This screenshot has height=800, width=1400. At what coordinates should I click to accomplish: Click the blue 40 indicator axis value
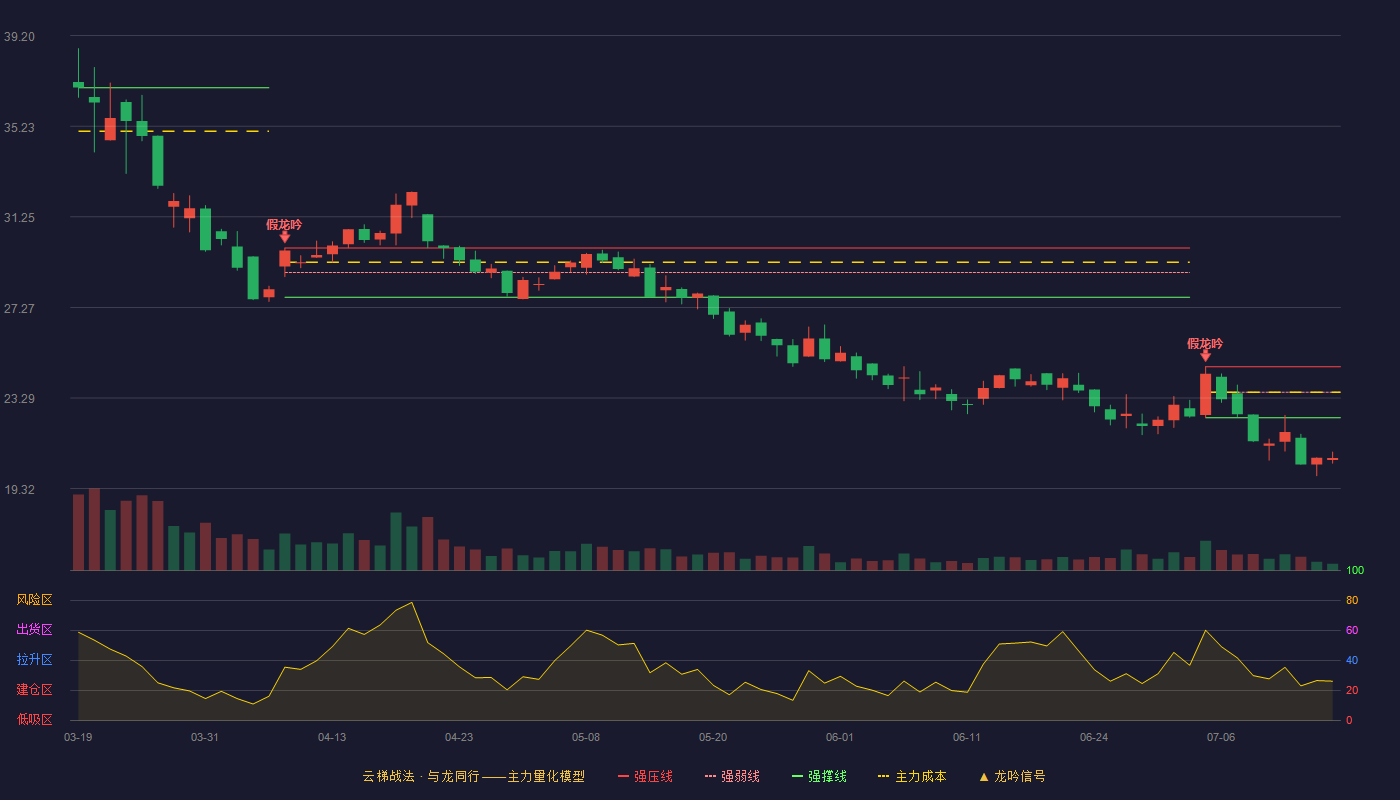[x=1352, y=661]
